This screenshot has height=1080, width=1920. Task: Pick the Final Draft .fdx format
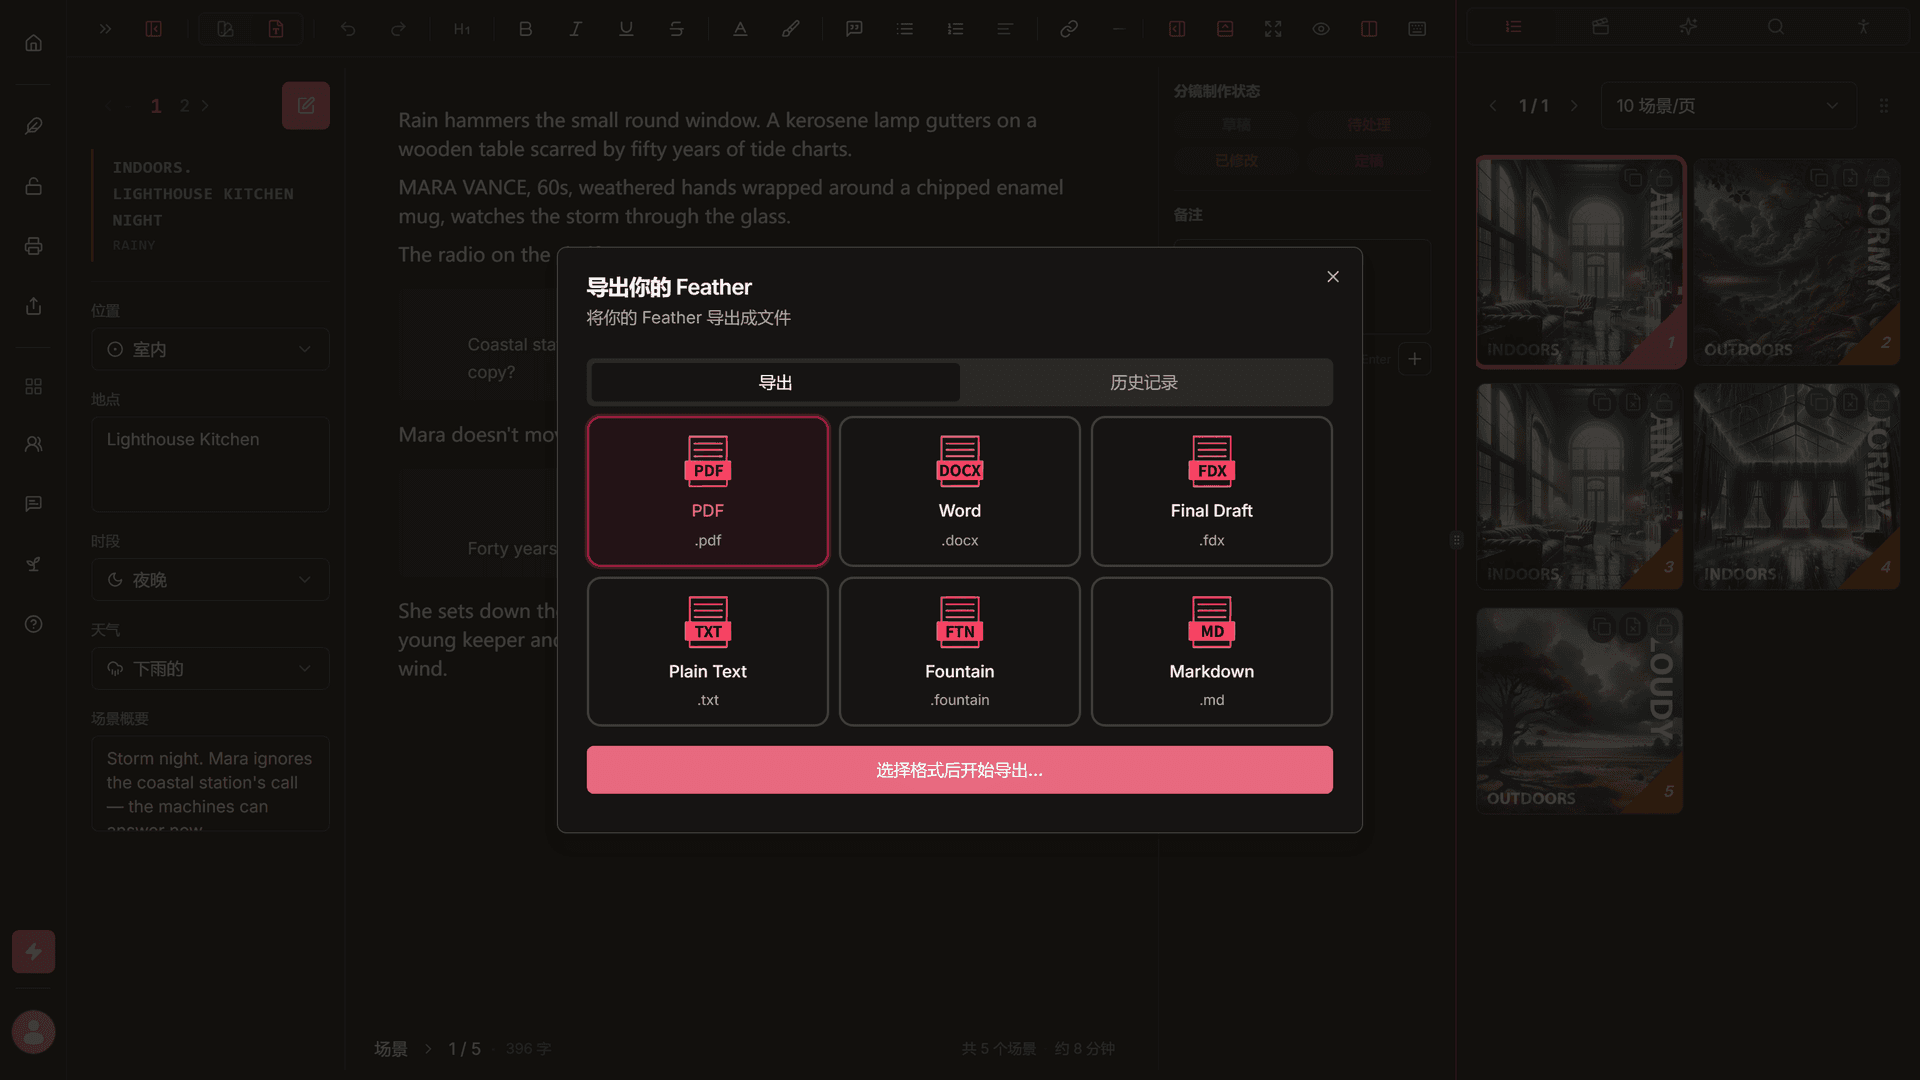1211,491
